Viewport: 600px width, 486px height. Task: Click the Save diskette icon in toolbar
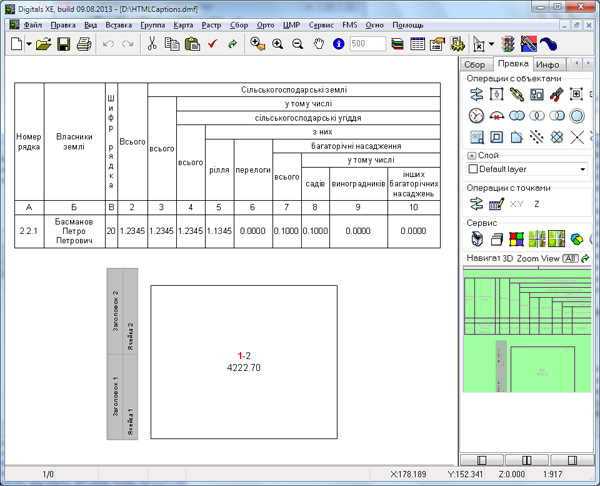pos(63,44)
